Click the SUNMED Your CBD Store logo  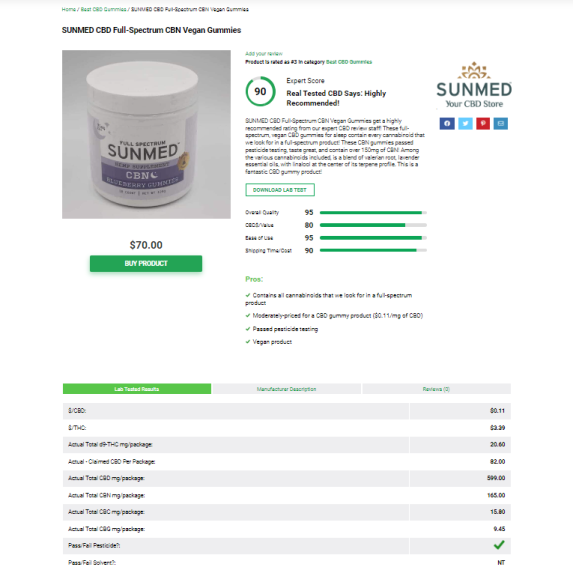click(x=474, y=85)
